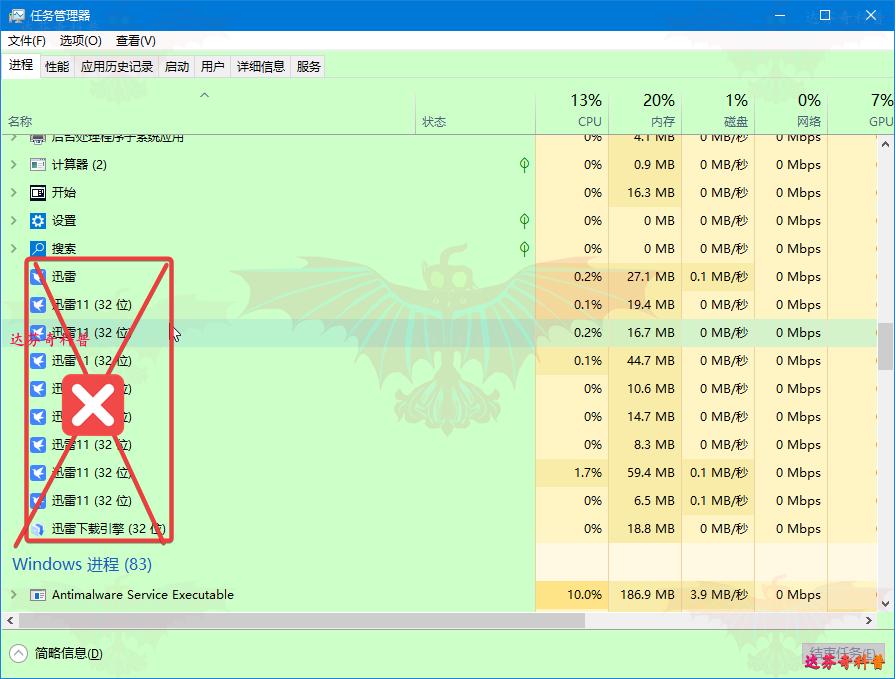
Task: Click the 迅雷下载引擎 engine icon
Action: (37, 529)
